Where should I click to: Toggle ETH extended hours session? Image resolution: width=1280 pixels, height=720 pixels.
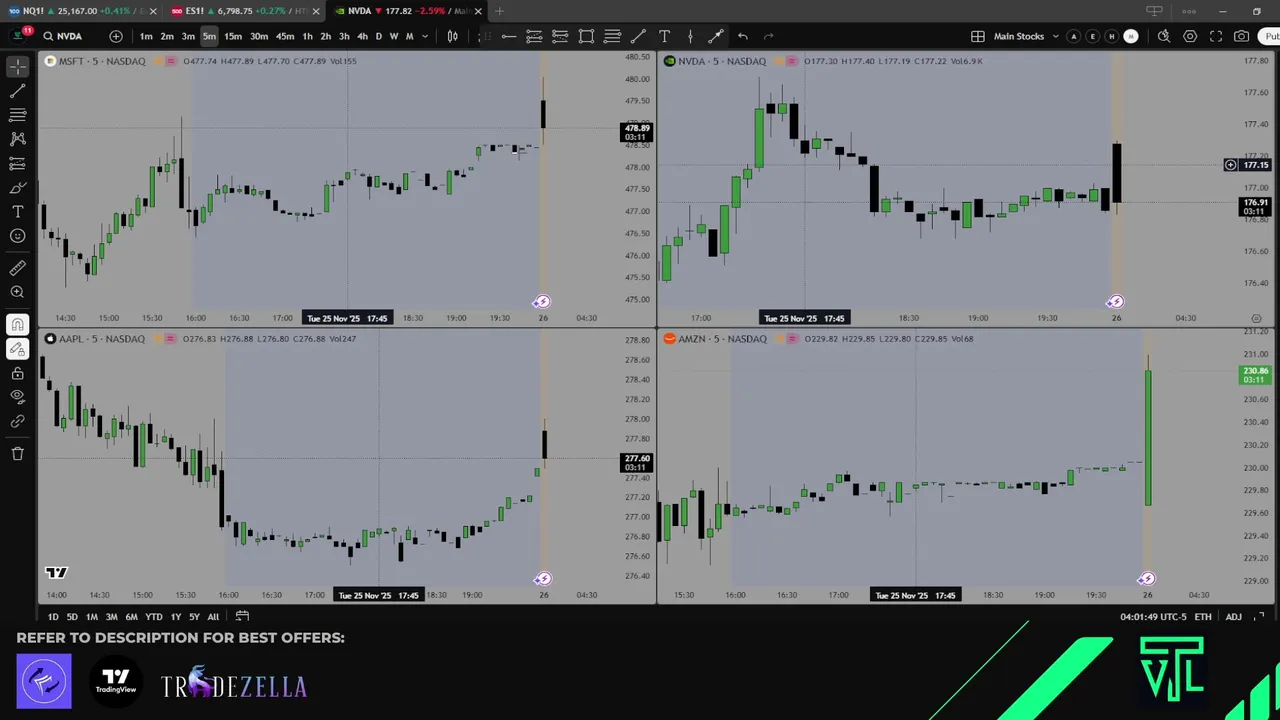pyautogui.click(x=1203, y=617)
